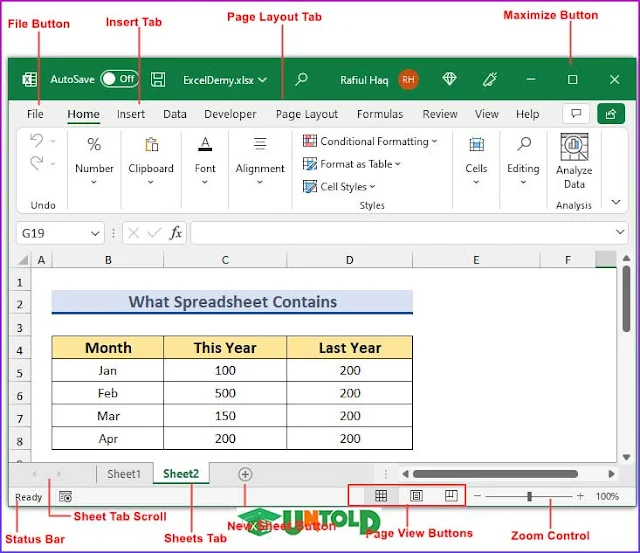Expand the formula bar with the chevron
640x553 pixels.
click(620, 232)
